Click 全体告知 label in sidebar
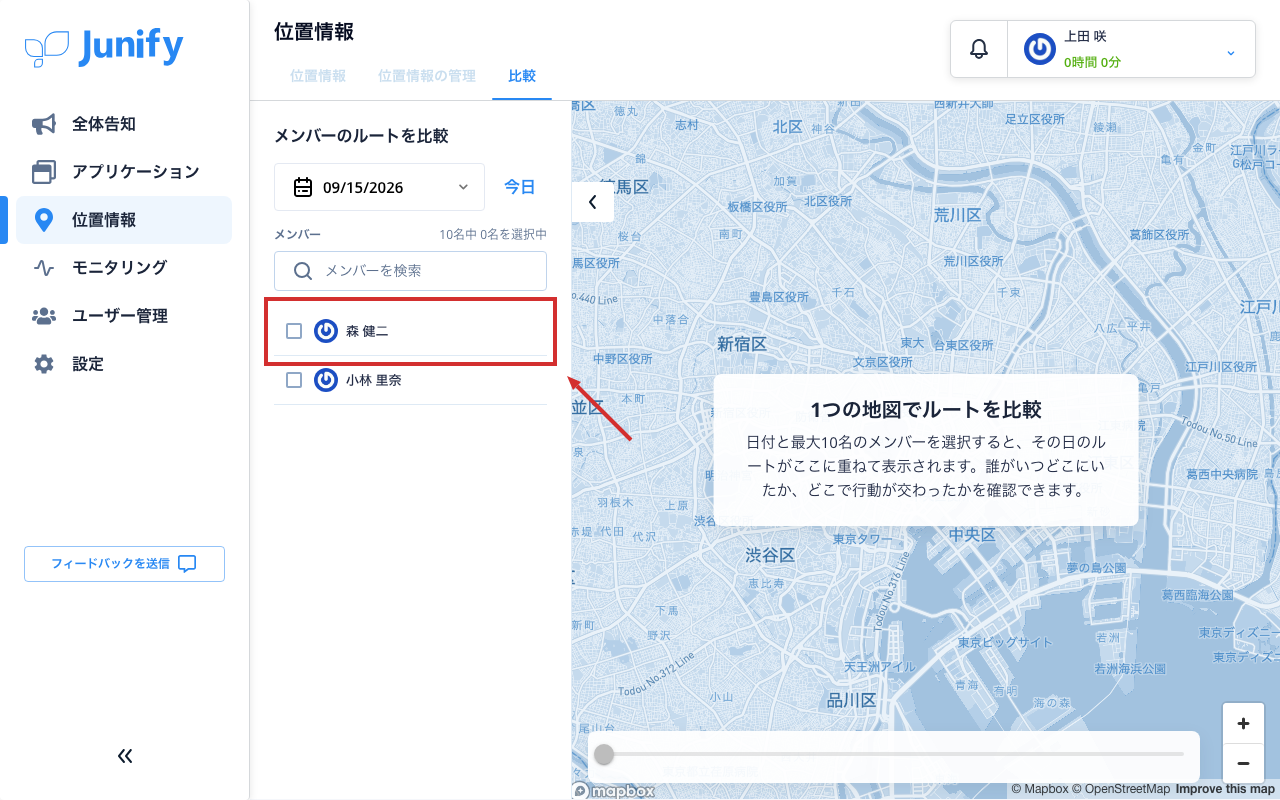This screenshot has height=800, width=1280. click(x=104, y=124)
